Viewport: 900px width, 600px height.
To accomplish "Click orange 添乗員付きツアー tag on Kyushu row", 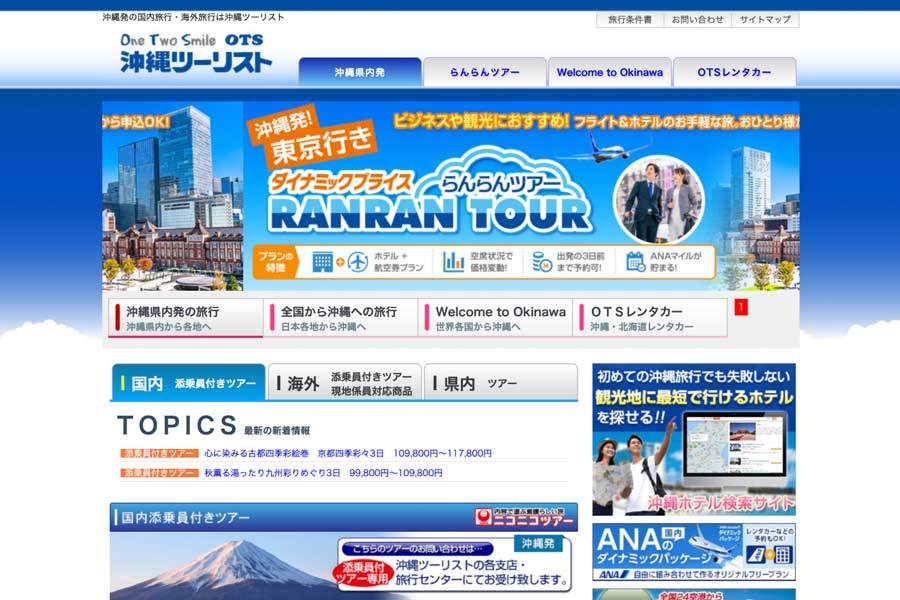I will (160, 473).
